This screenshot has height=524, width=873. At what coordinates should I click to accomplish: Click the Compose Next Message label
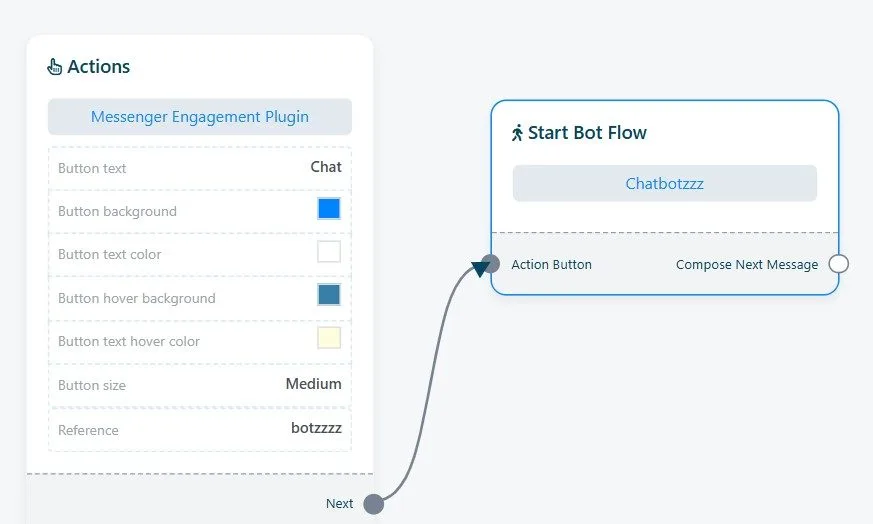click(747, 265)
